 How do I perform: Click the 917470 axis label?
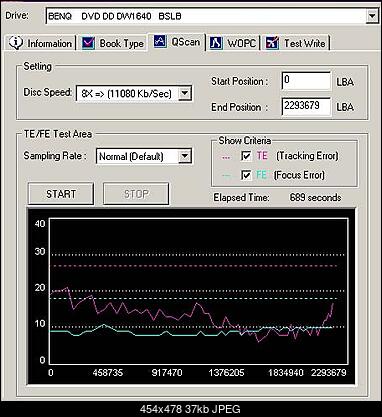(167, 372)
